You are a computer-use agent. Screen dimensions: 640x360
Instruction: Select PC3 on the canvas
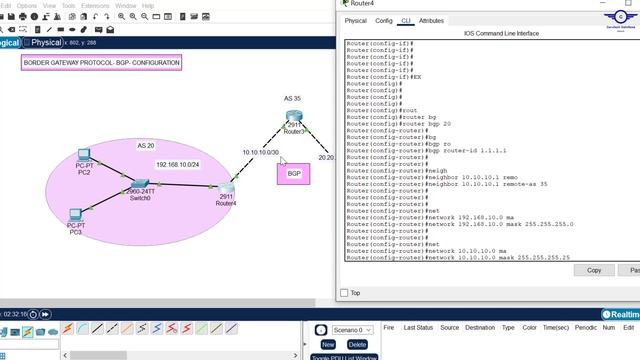tap(76, 215)
